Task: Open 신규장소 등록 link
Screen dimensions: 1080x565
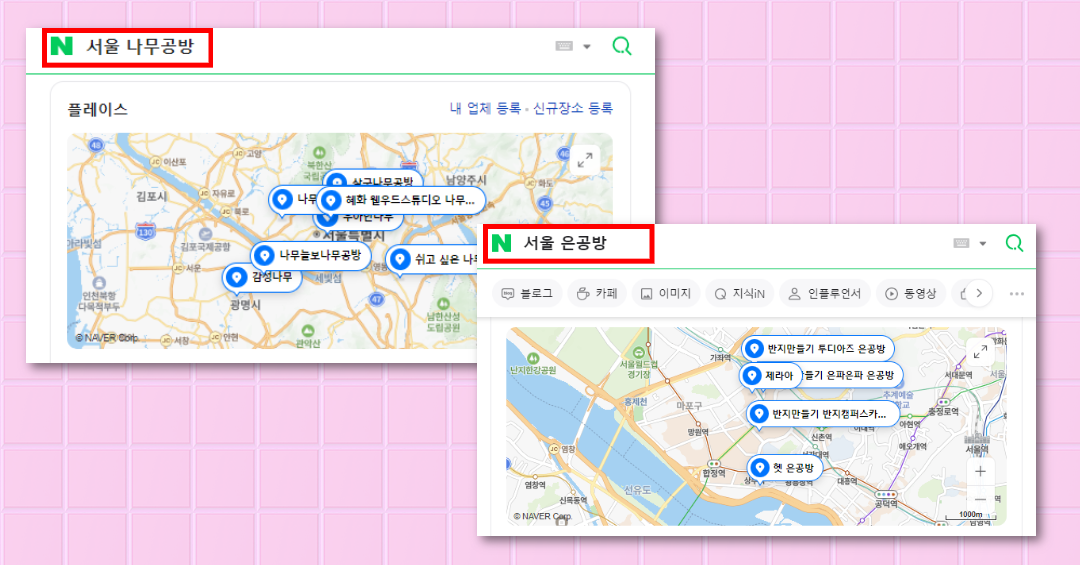Action: [572, 108]
